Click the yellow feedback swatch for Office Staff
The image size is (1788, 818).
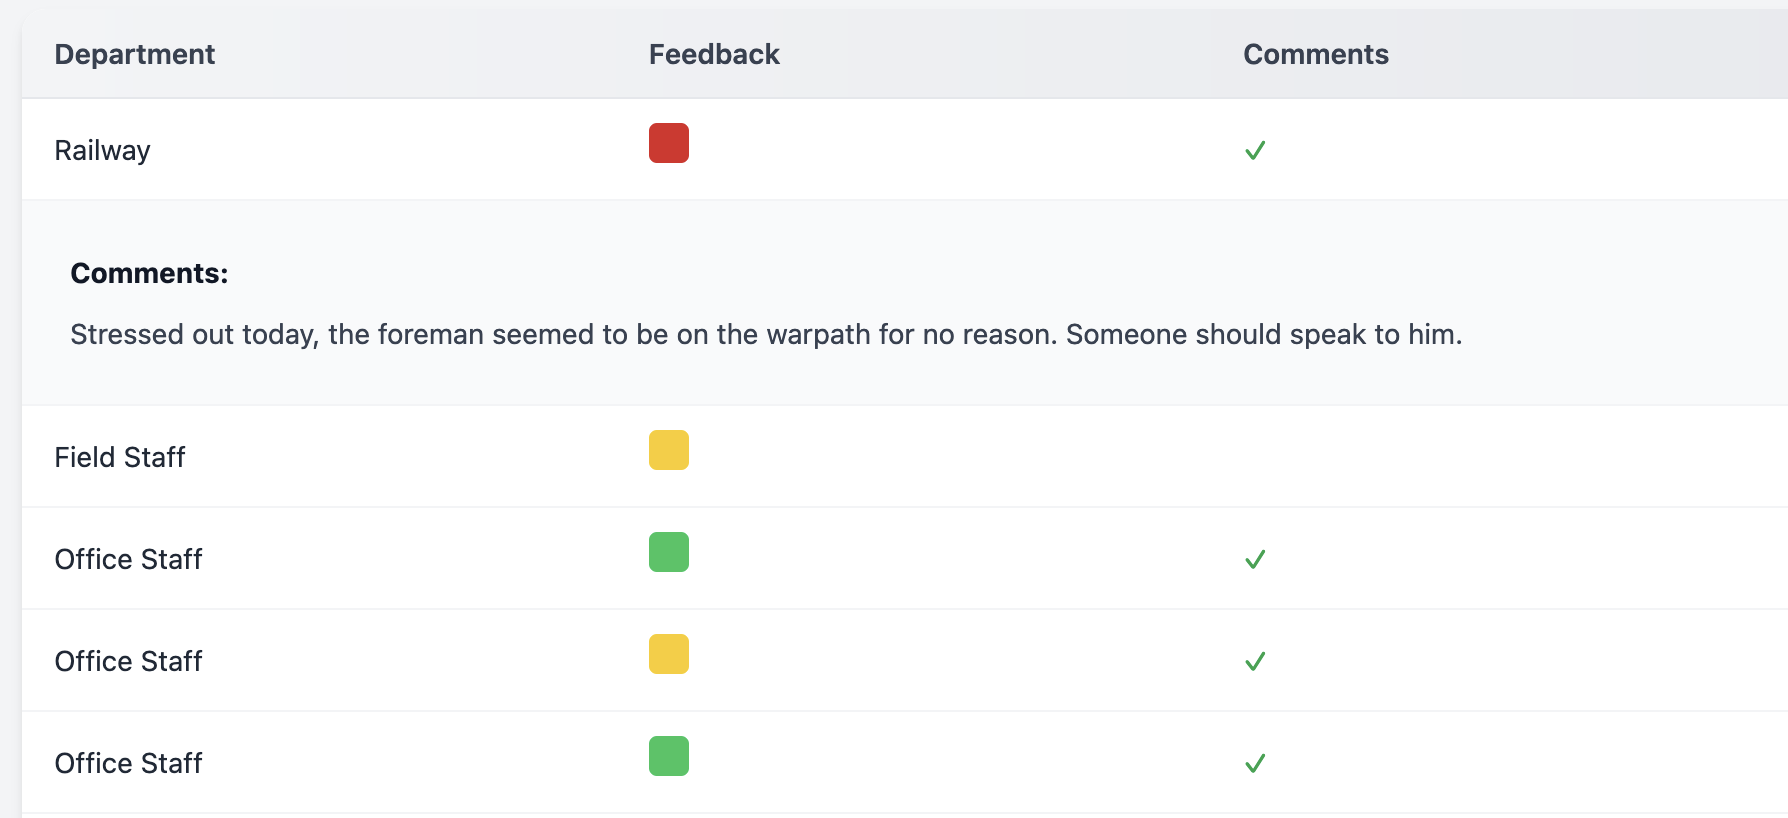click(x=669, y=654)
